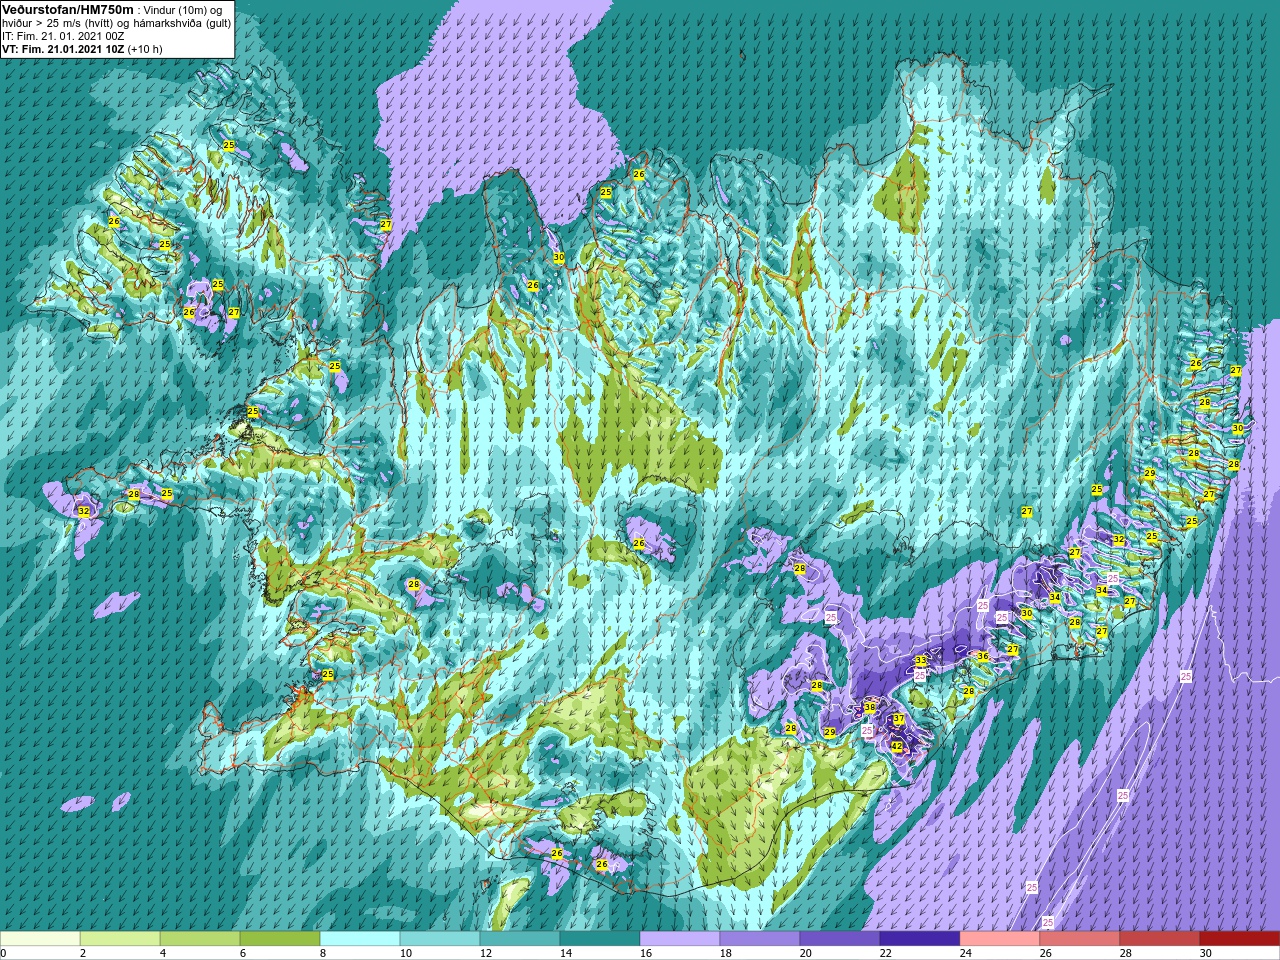Click the yellow '36' peak gust label
The image size is (1280, 960).
coord(983,657)
